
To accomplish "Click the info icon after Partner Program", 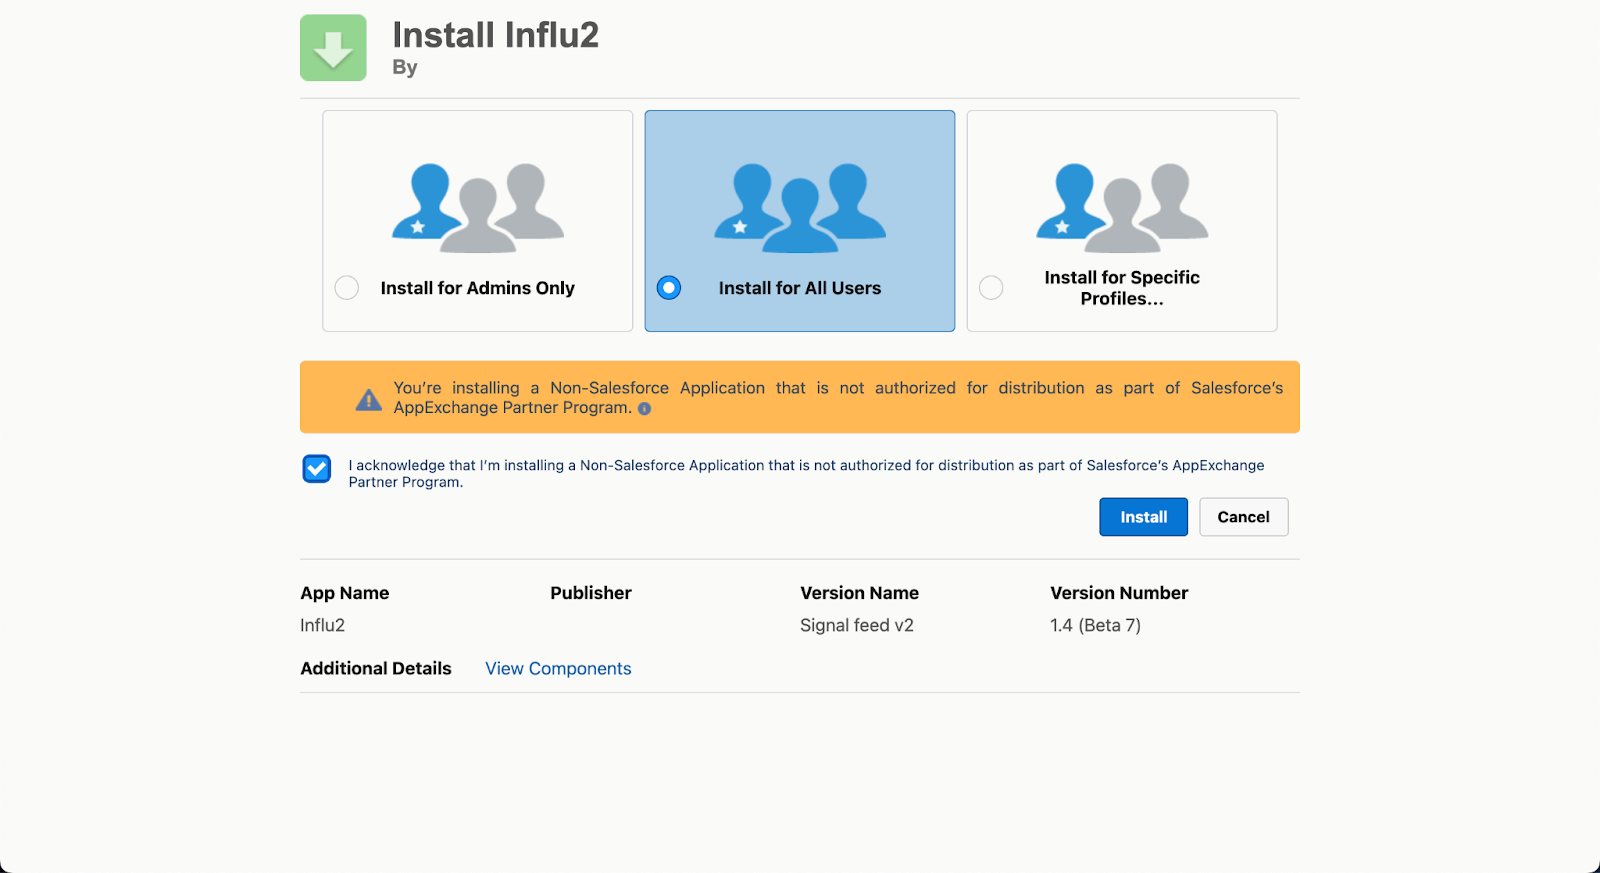I will click(645, 408).
